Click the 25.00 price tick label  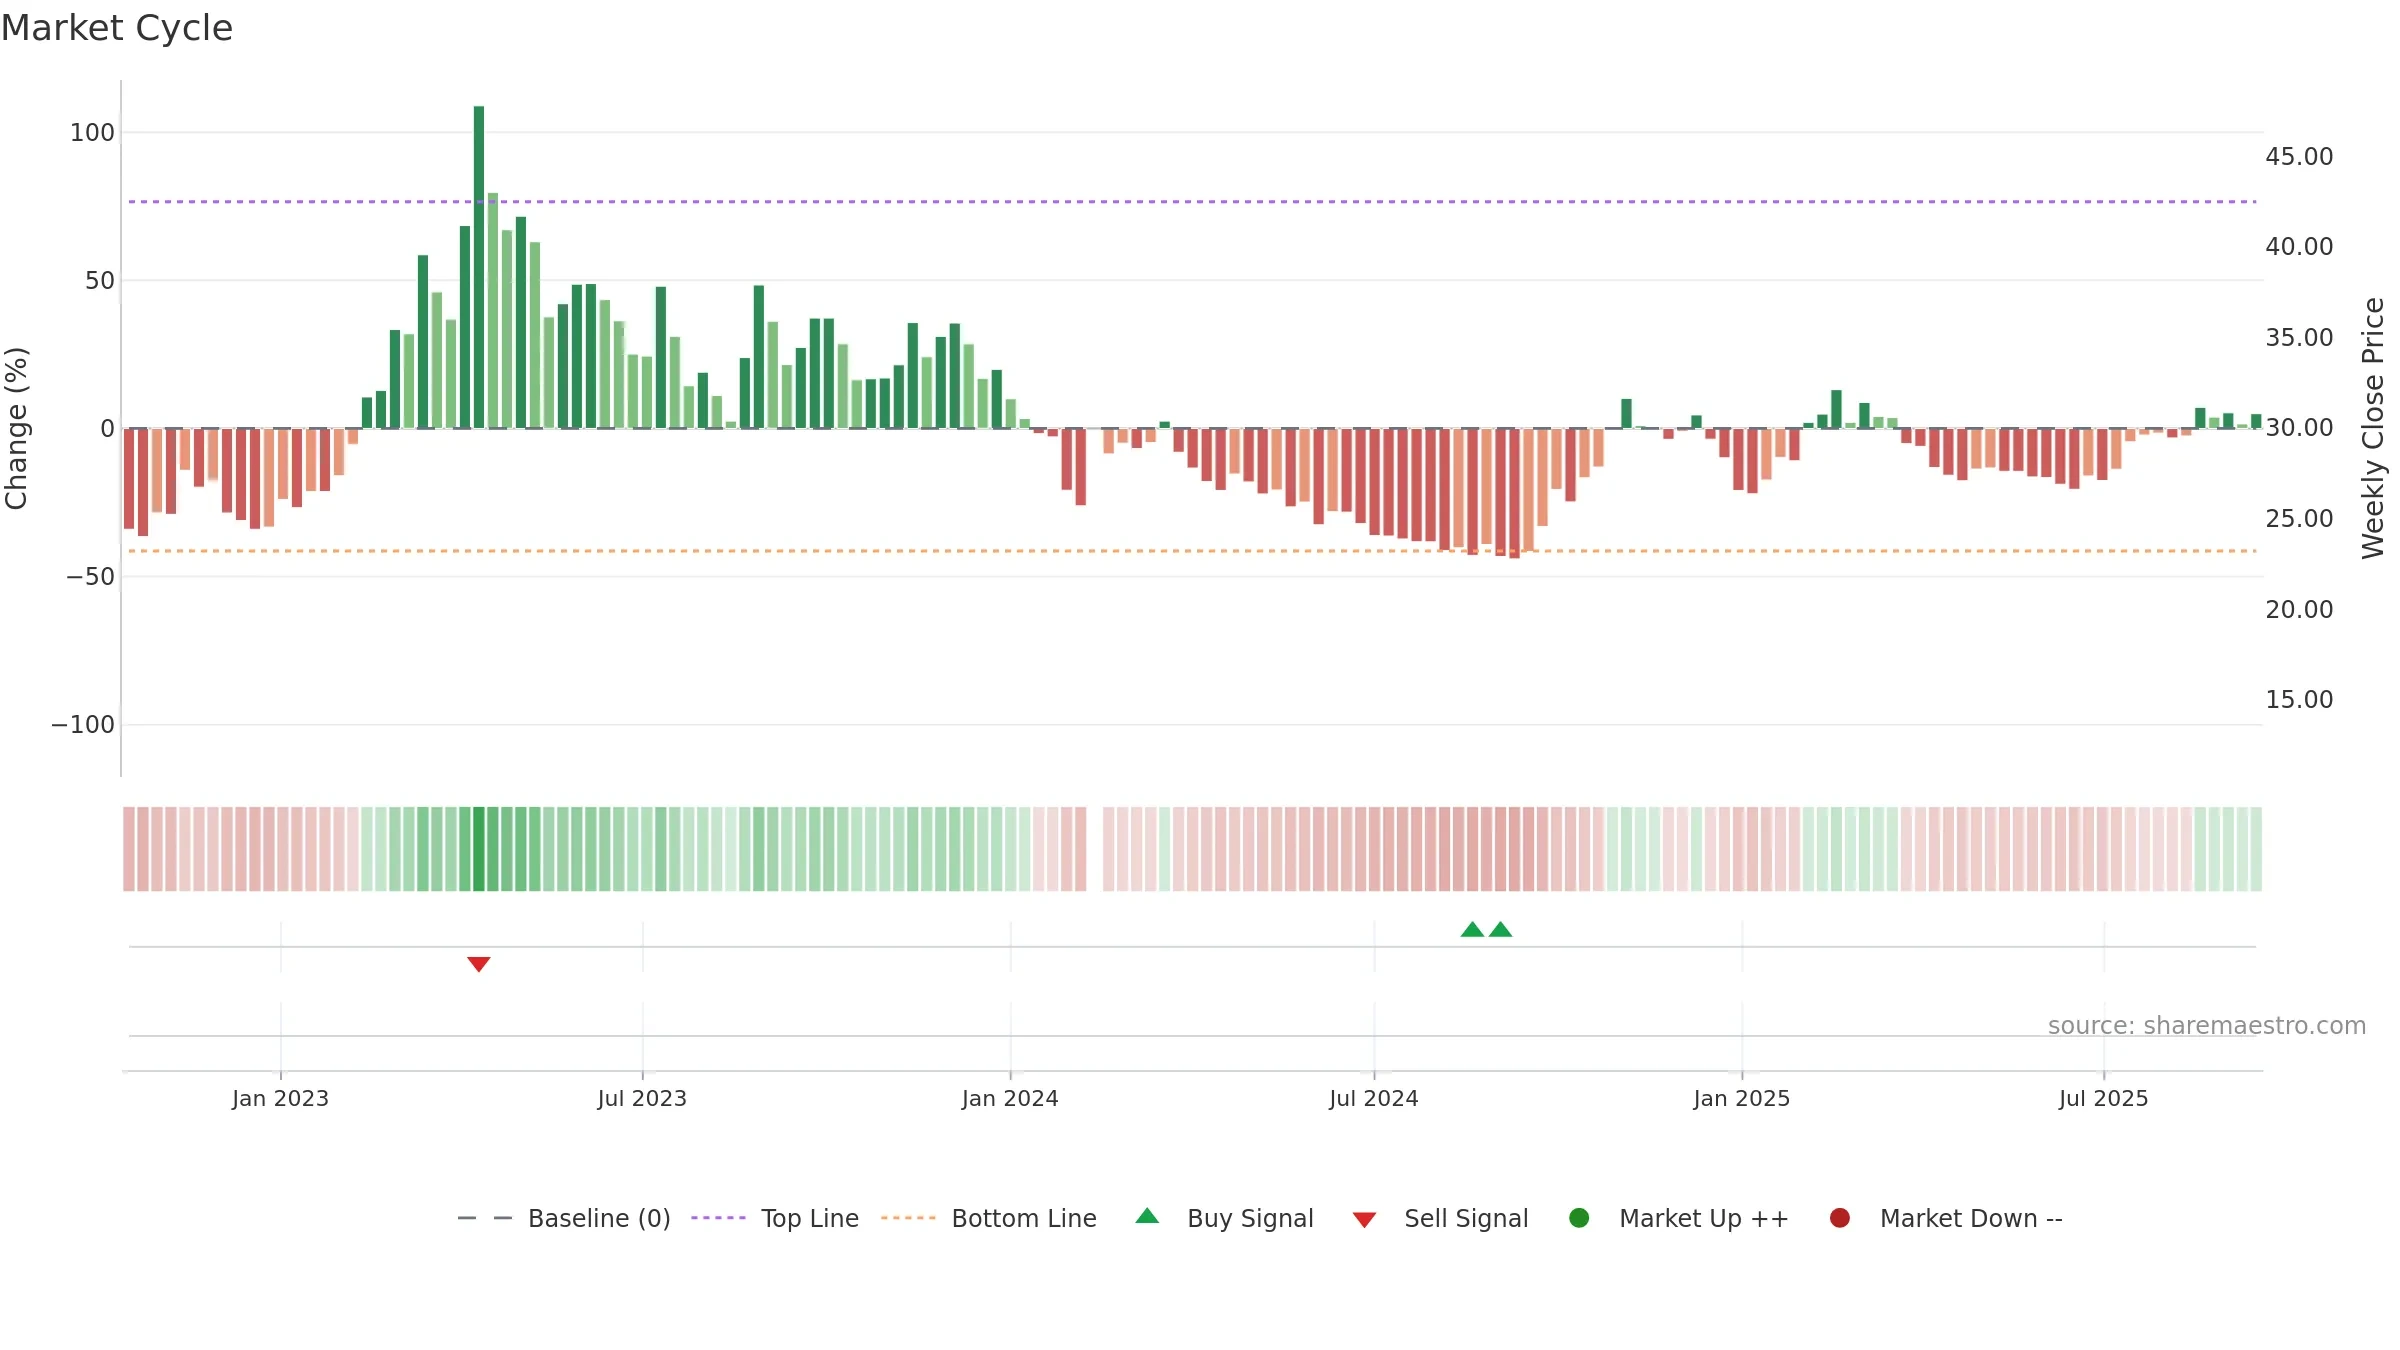2299,519
